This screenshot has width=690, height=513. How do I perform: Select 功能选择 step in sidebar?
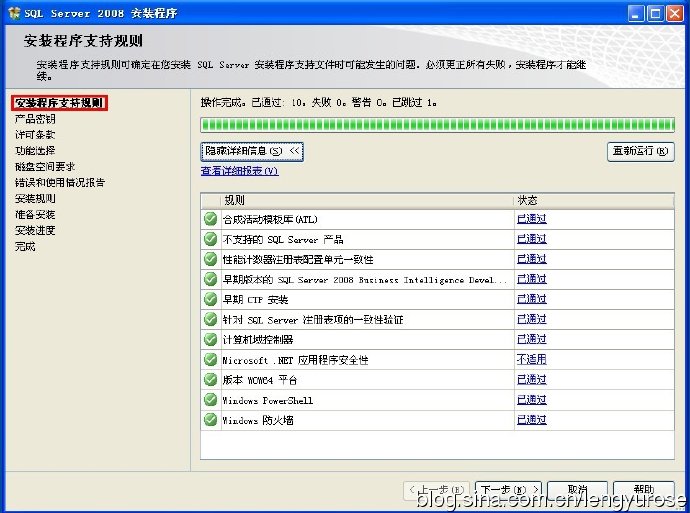pos(35,150)
